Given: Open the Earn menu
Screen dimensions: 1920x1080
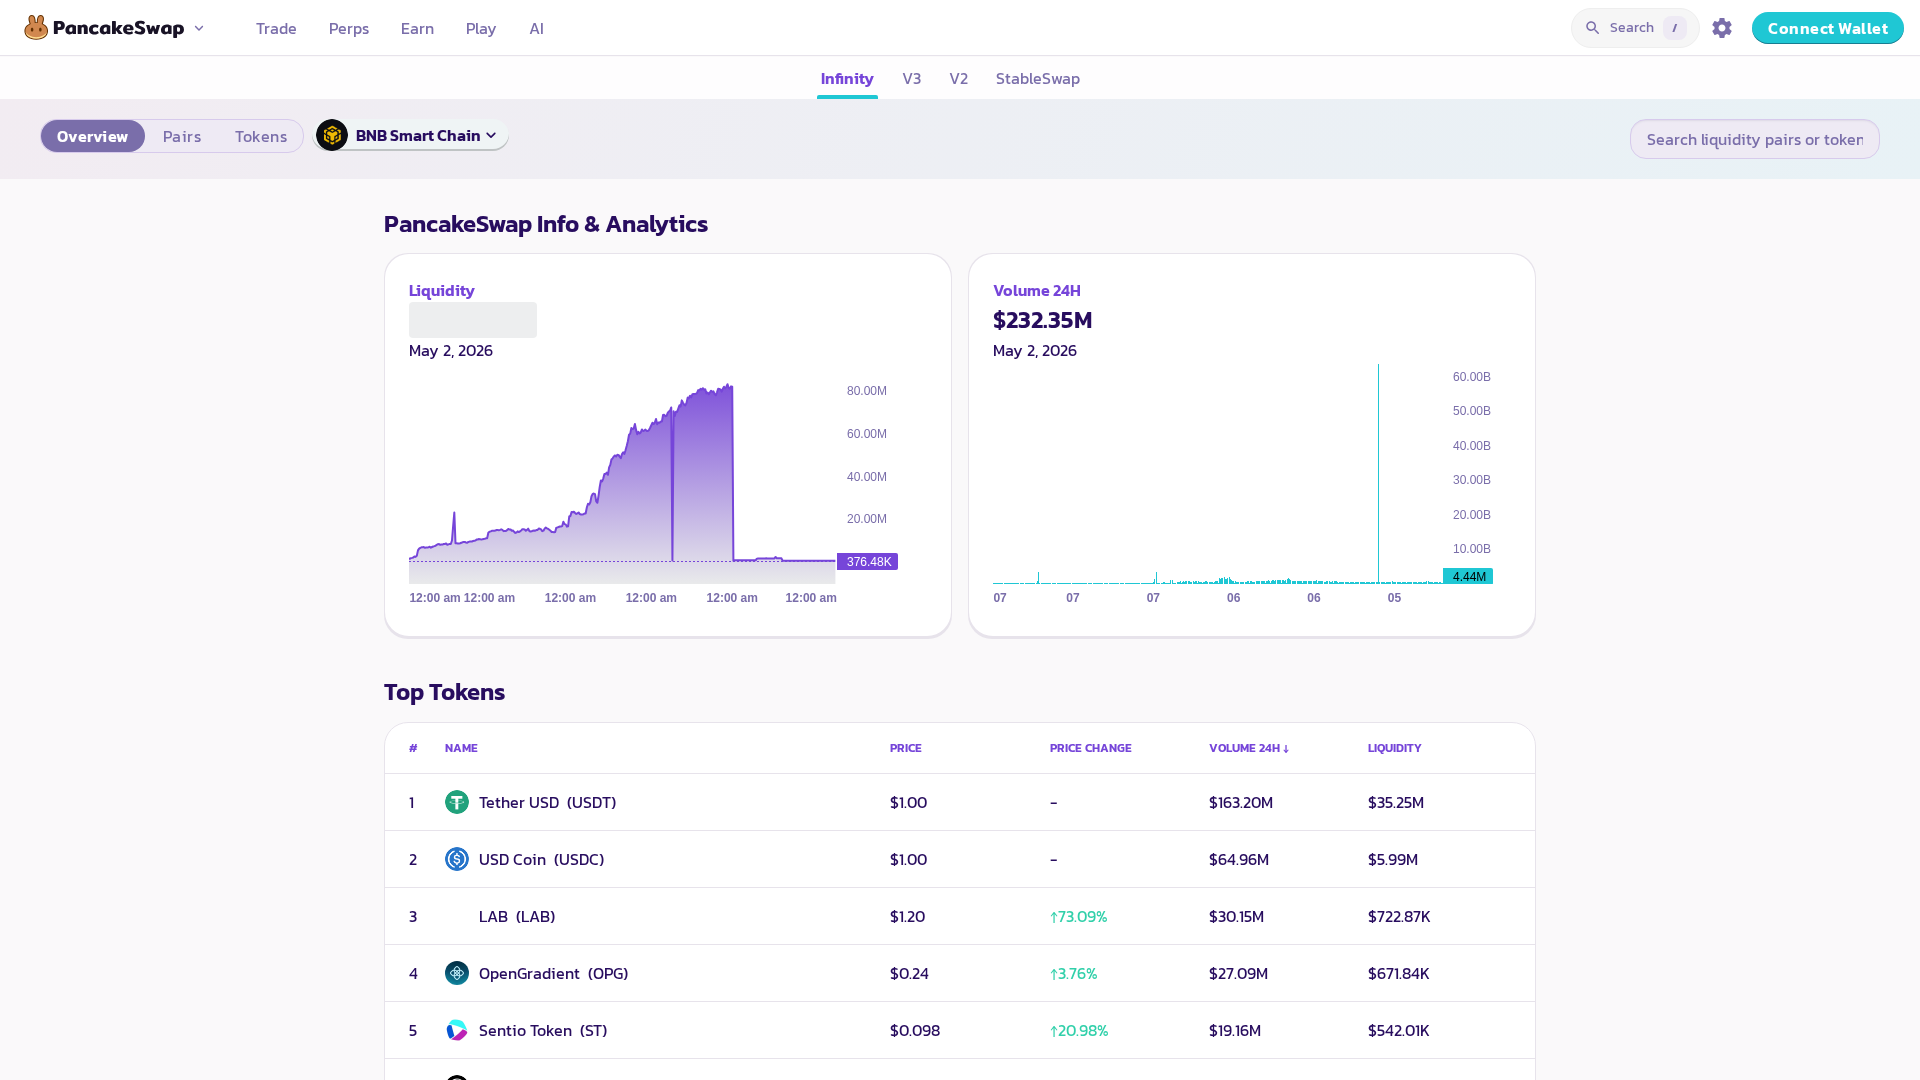Looking at the screenshot, I should click(x=417, y=28).
